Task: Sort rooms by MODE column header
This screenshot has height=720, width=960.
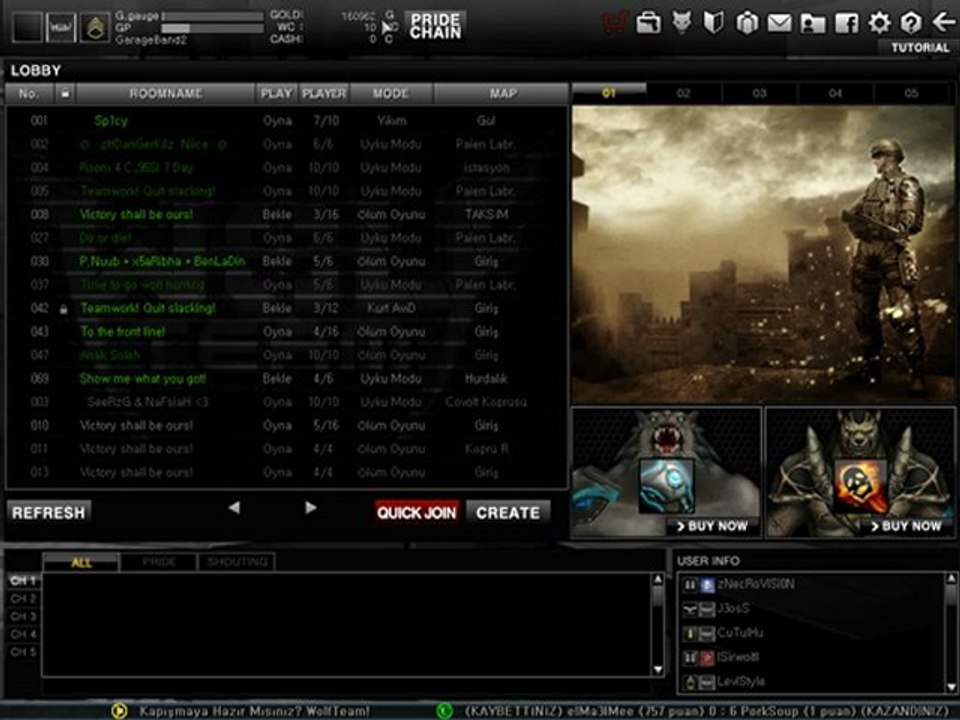Action: [x=391, y=93]
